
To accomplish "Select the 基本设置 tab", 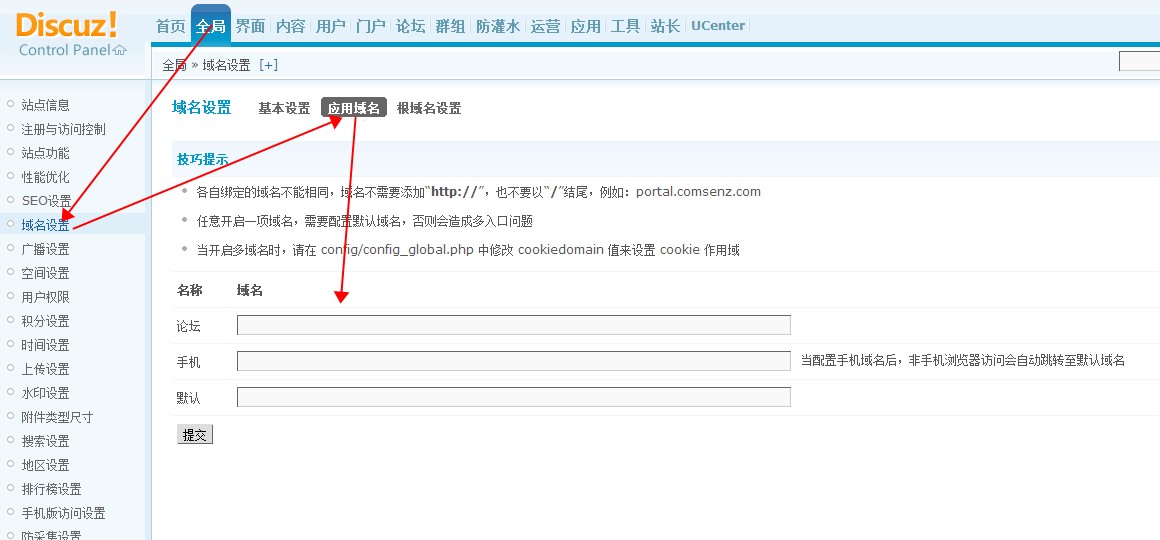I will click(x=284, y=108).
